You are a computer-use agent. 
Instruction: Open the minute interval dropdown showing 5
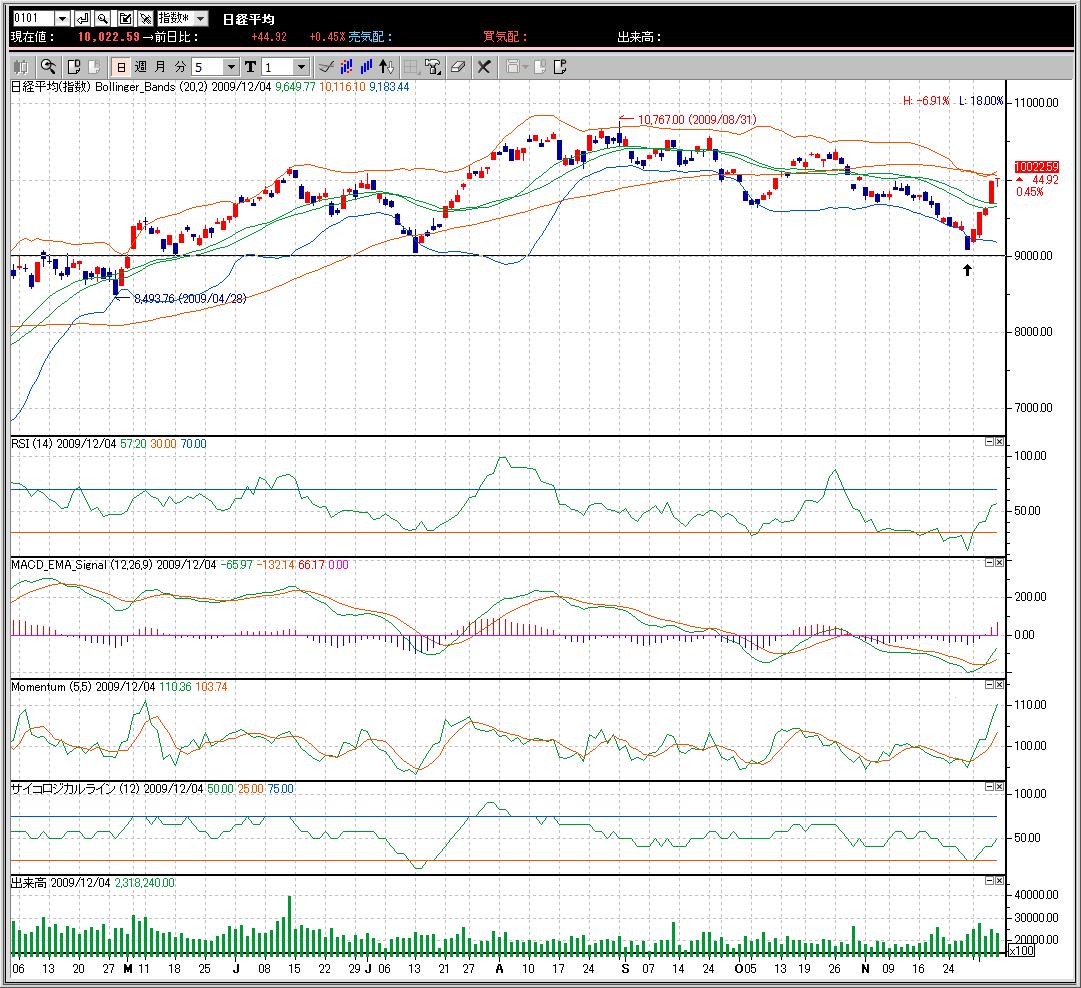231,67
